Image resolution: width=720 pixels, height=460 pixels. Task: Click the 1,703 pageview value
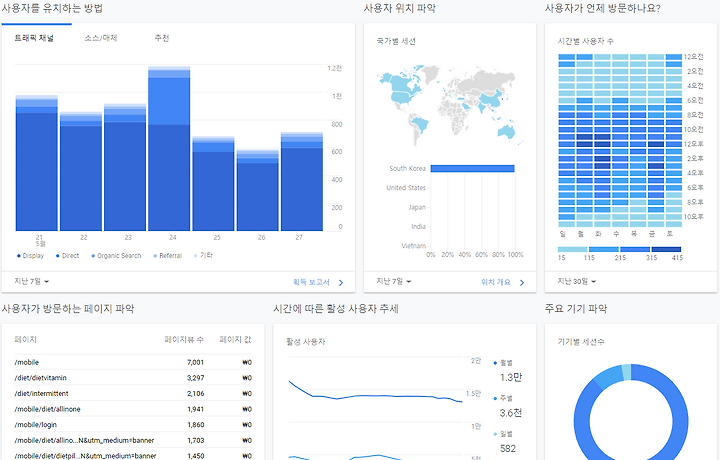[x=195, y=440]
